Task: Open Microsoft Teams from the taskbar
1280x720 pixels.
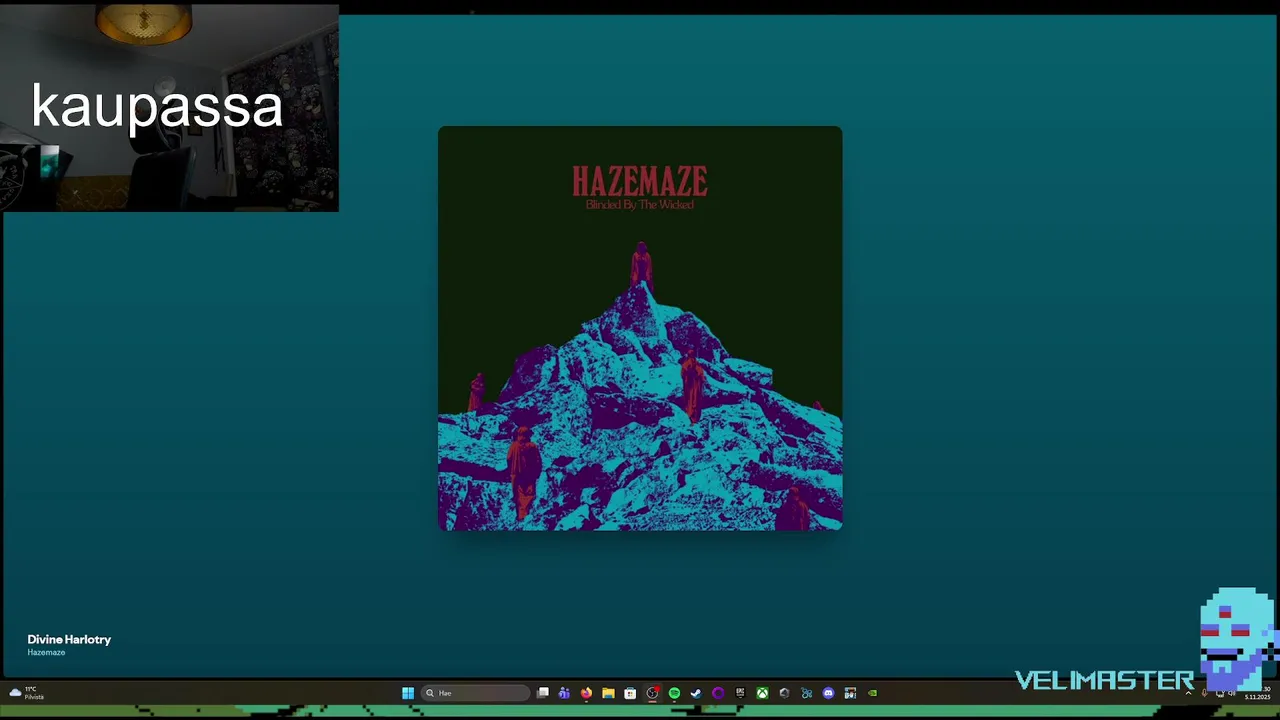Action: coord(564,693)
